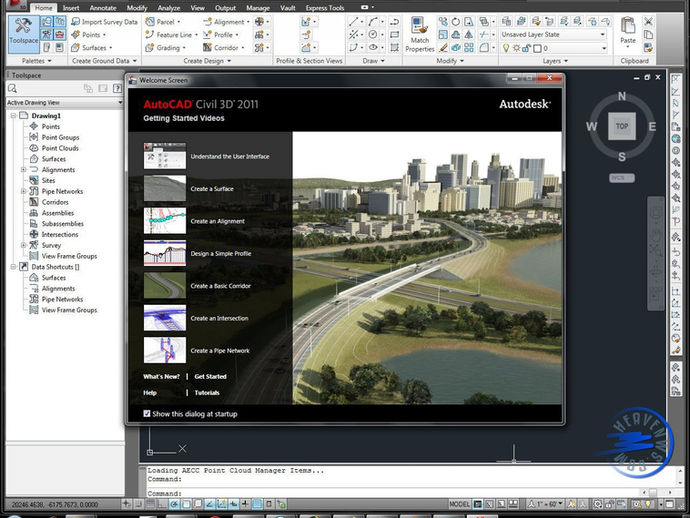Open the Tutorials link
This screenshot has height=518, width=690.
207,393
